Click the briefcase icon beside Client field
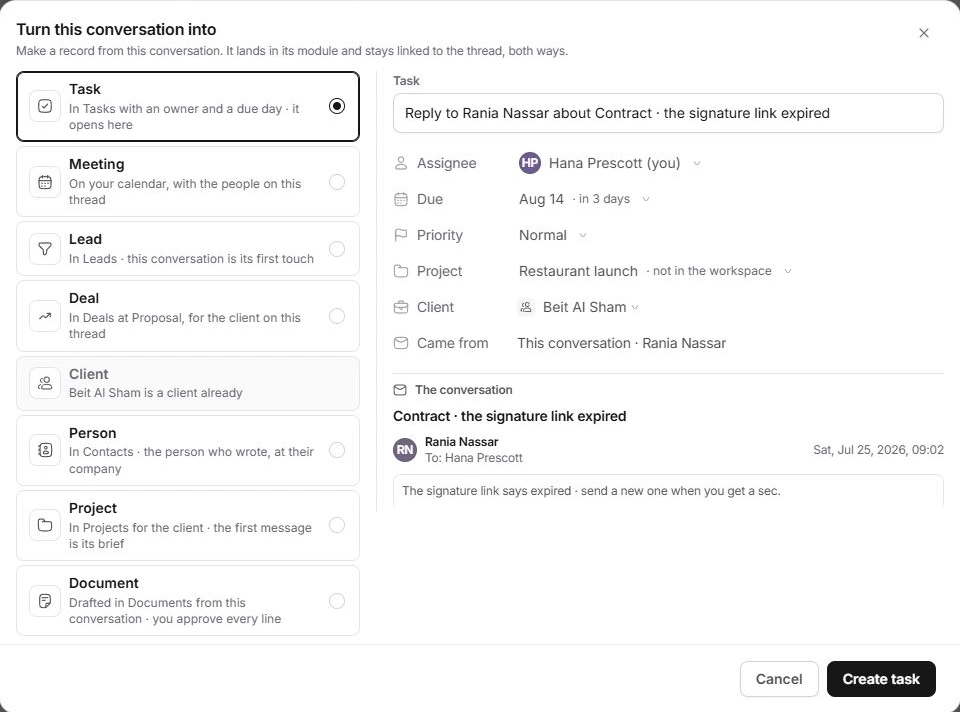Screen dimensions: 960x712 tap(401, 307)
